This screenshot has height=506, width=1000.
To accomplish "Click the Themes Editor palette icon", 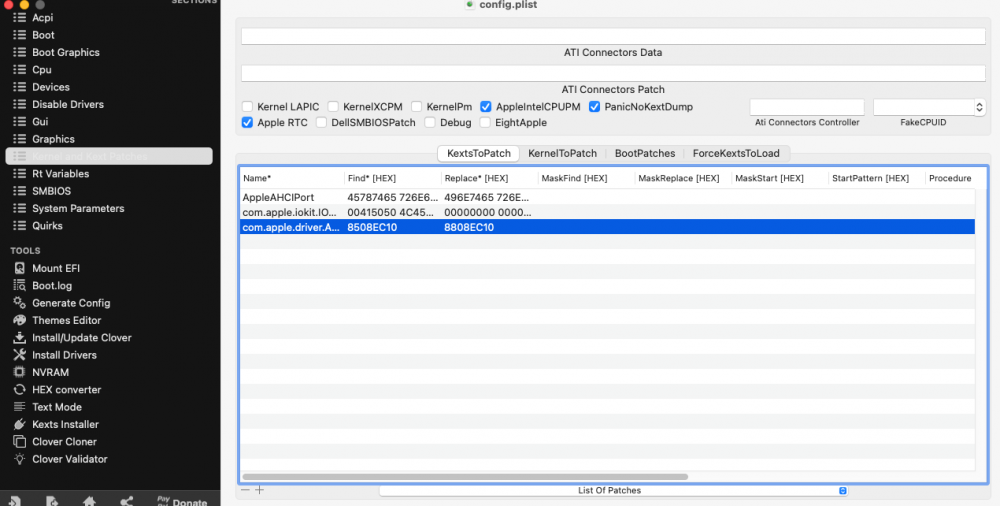I will tap(20, 320).
